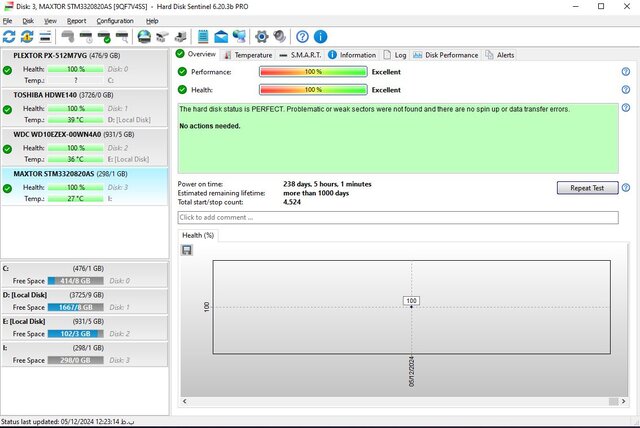Open configuration gear icon in toolbar

click(x=262, y=37)
